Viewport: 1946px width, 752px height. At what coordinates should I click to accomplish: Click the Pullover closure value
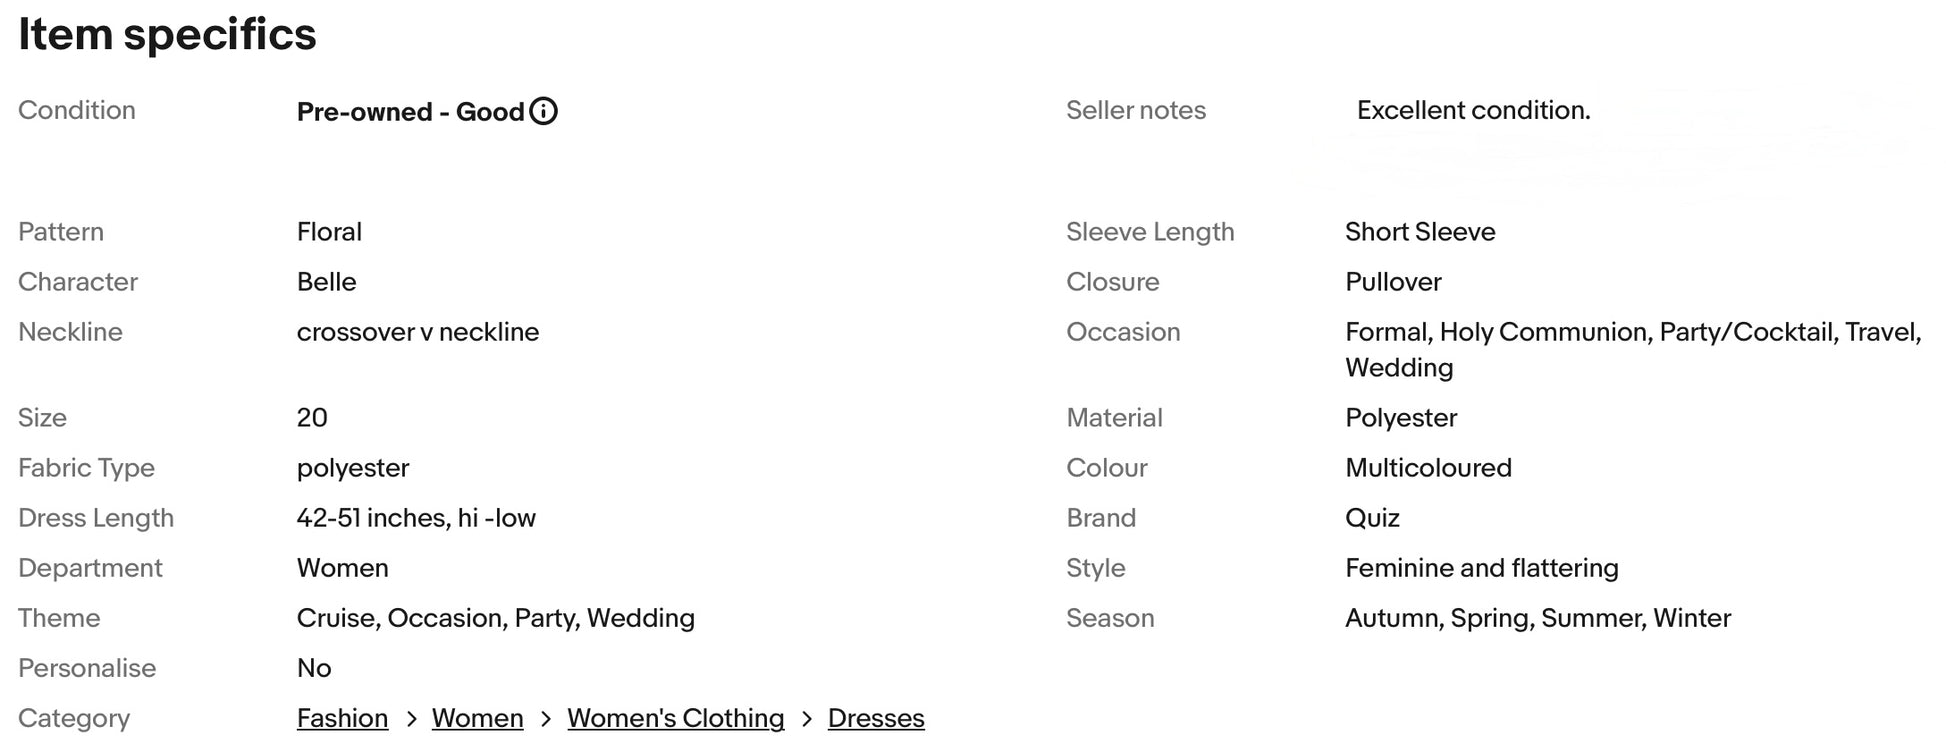coord(1393,282)
